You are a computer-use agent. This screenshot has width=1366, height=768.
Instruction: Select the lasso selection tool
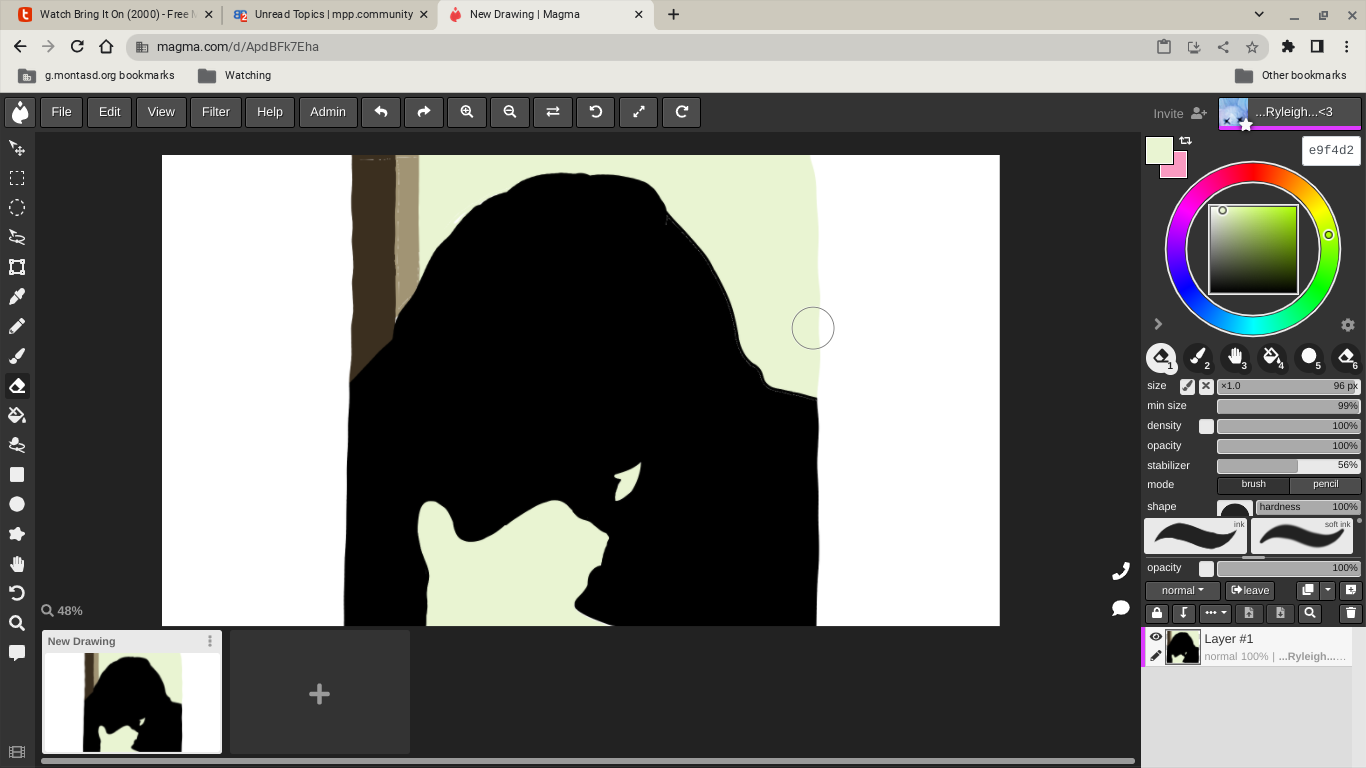pos(17,237)
